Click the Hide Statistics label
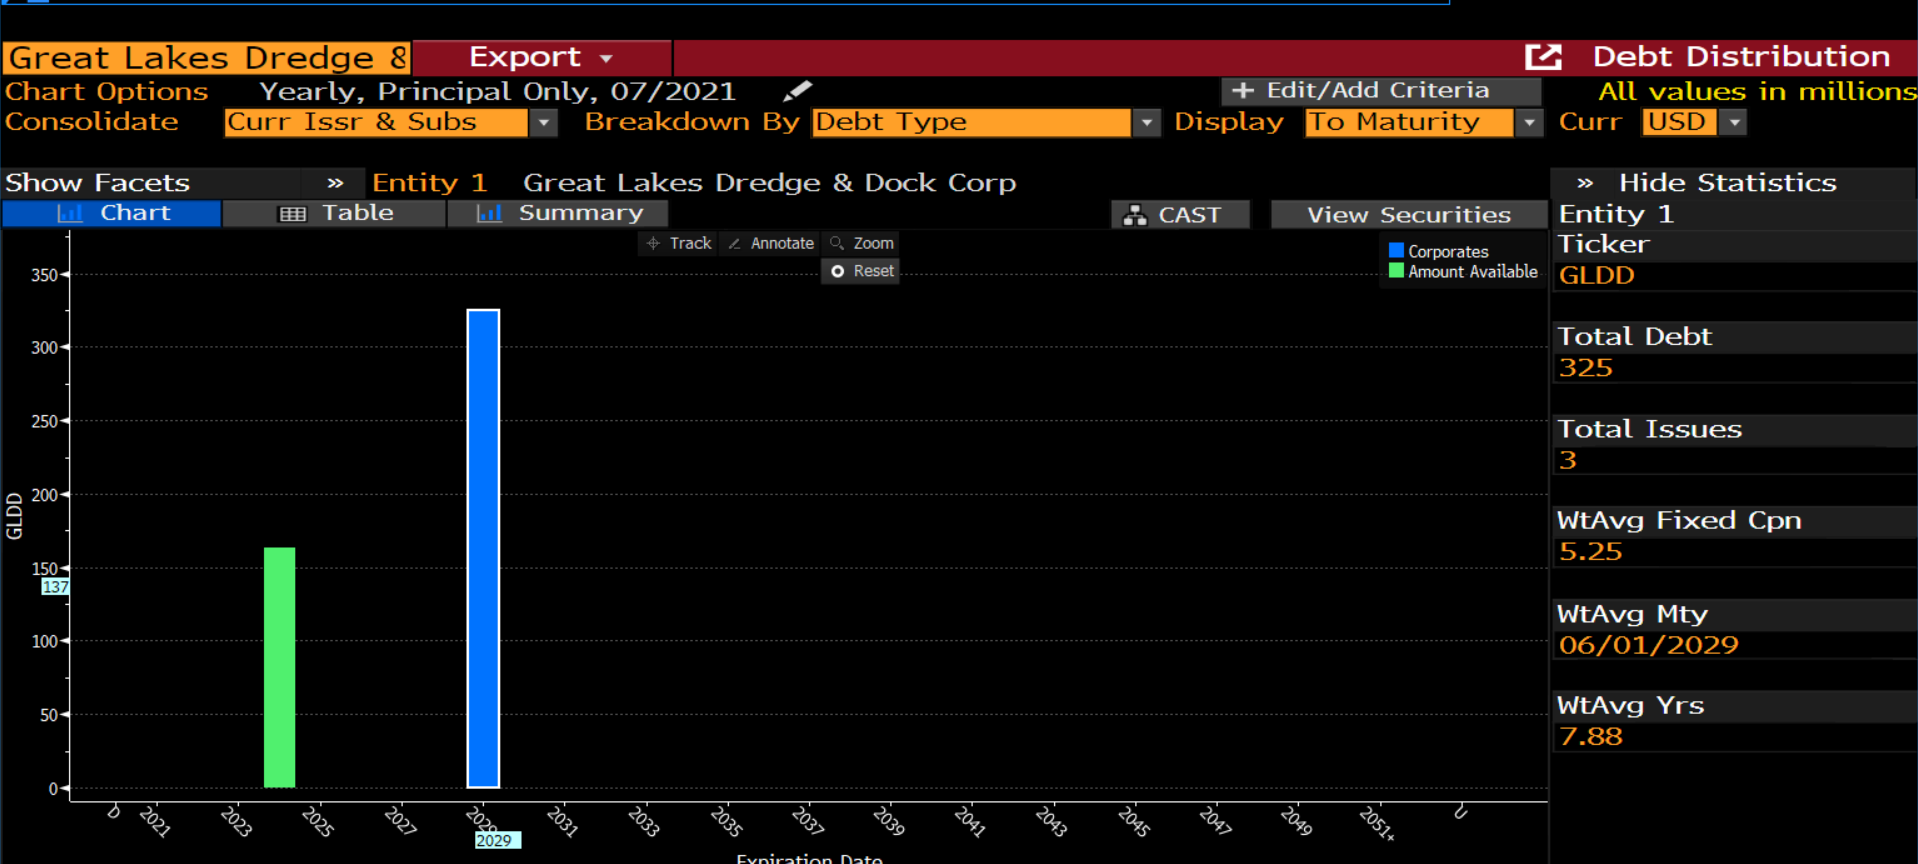1918x864 pixels. (1728, 183)
